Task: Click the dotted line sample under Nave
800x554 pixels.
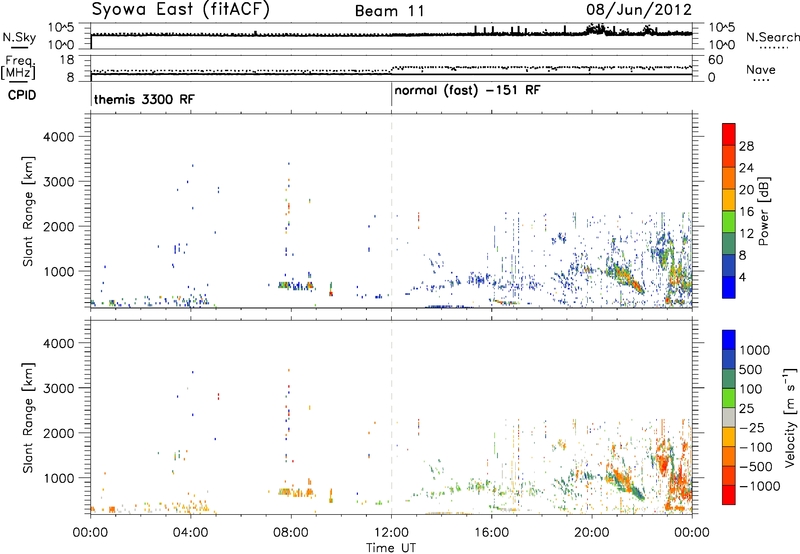Action: [761, 80]
